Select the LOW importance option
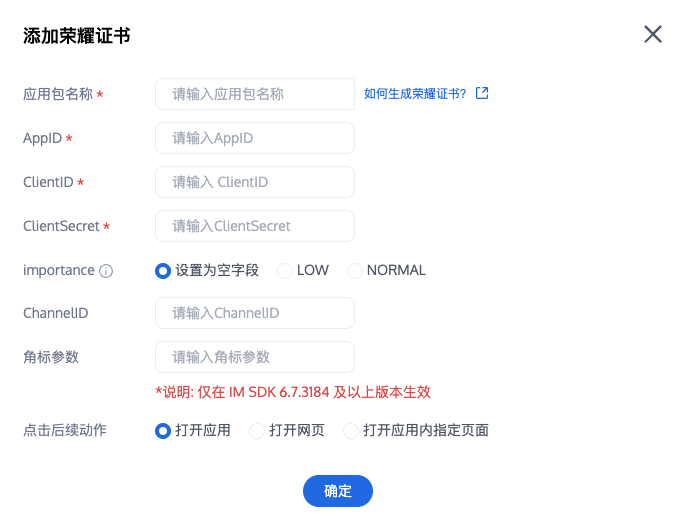 click(285, 271)
